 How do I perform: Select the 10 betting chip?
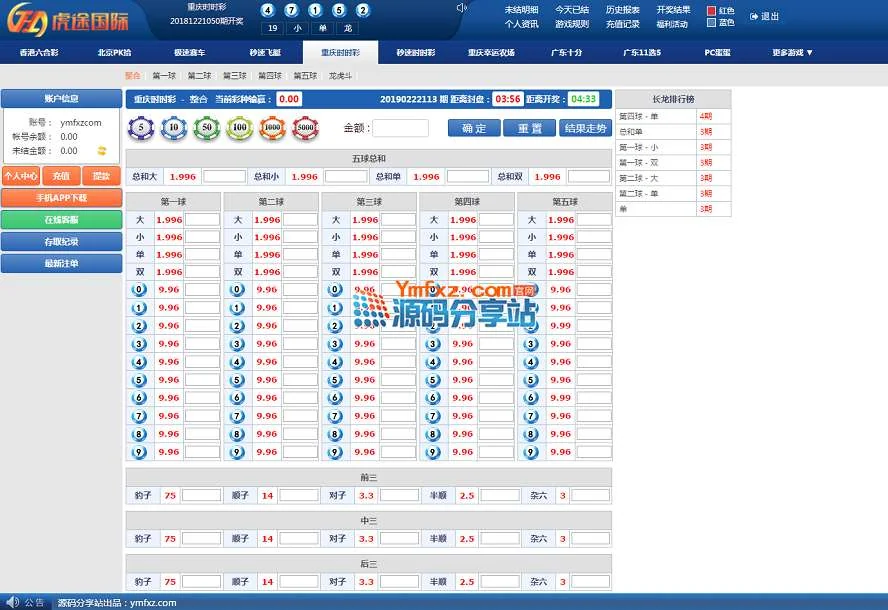coord(174,128)
